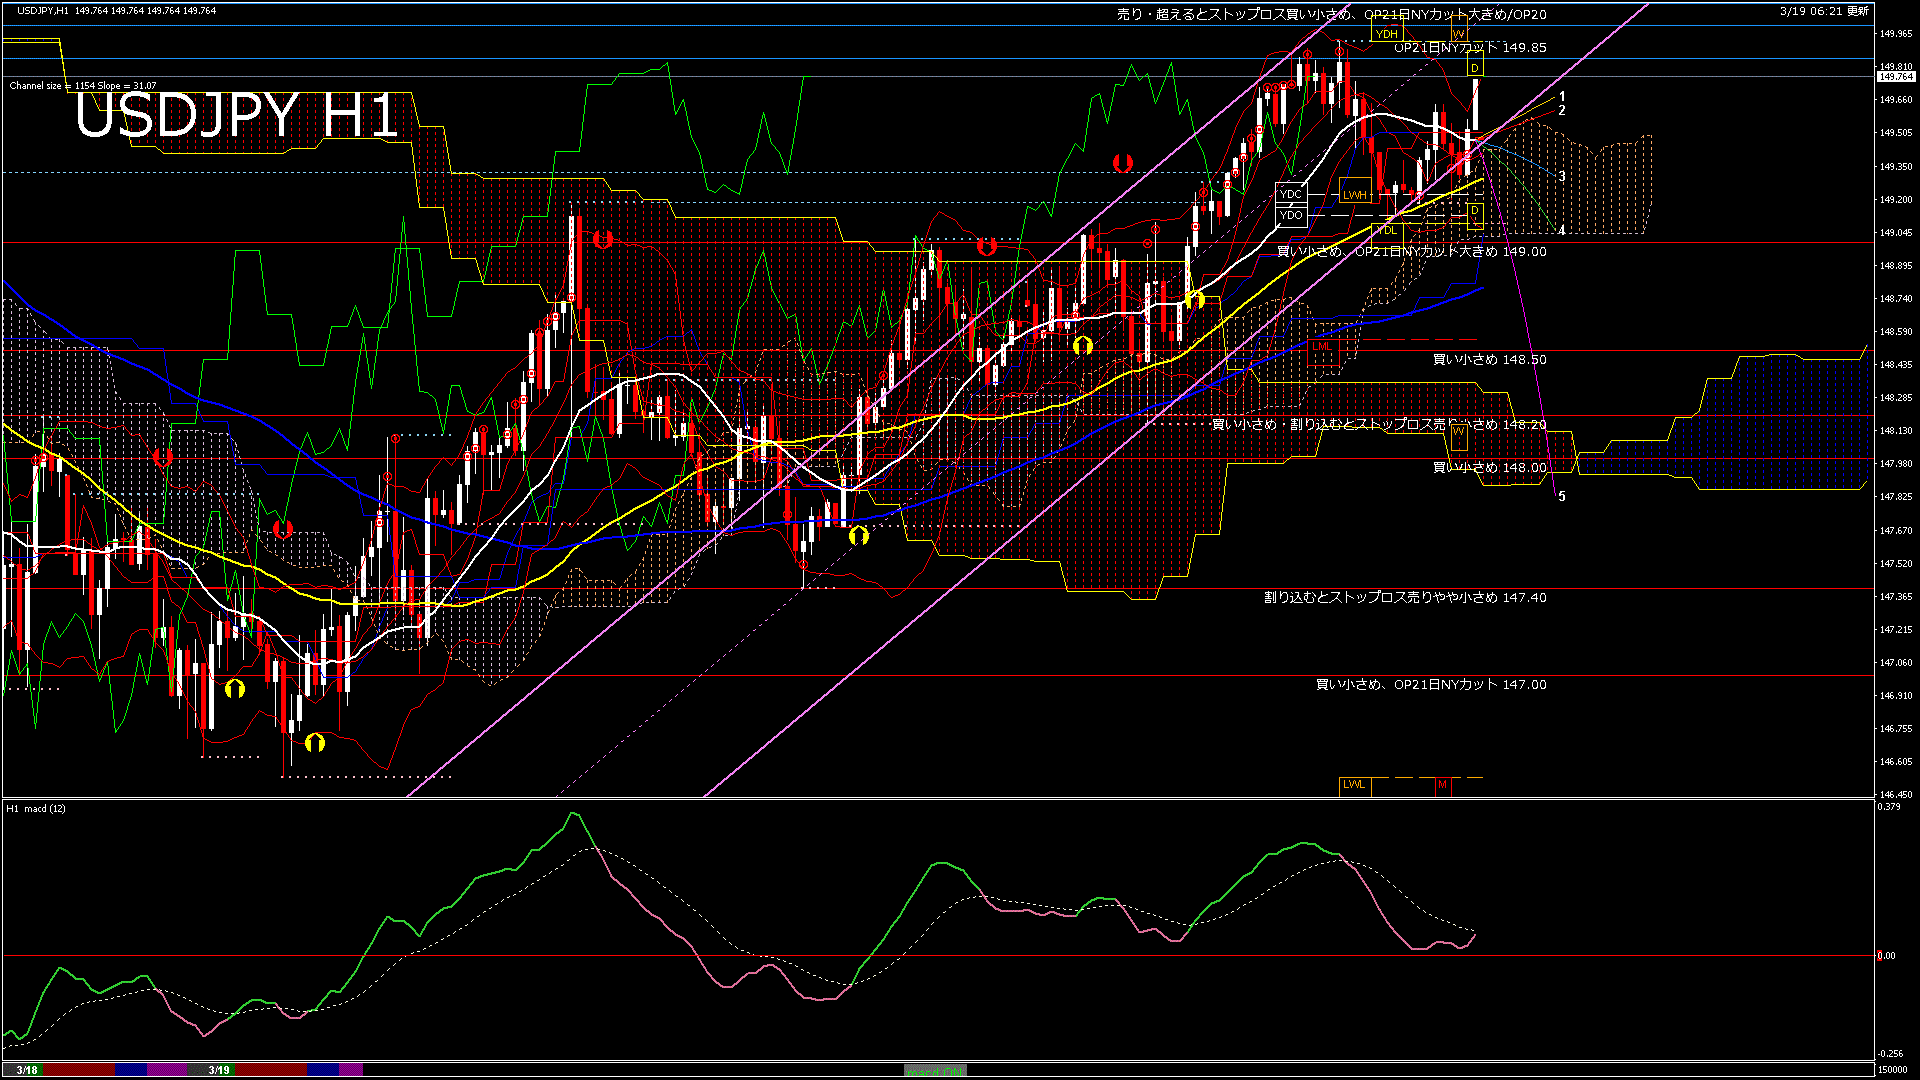
Task: Click the USDJPY H1 title text
Action: [x=237, y=116]
